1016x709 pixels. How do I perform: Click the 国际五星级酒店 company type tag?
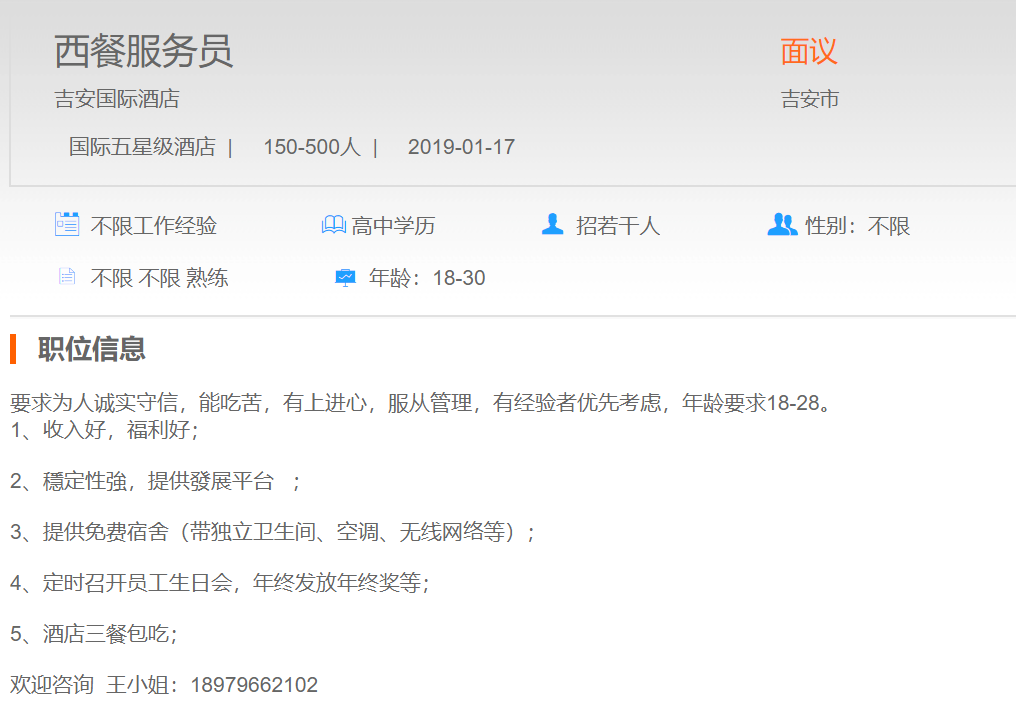(142, 147)
